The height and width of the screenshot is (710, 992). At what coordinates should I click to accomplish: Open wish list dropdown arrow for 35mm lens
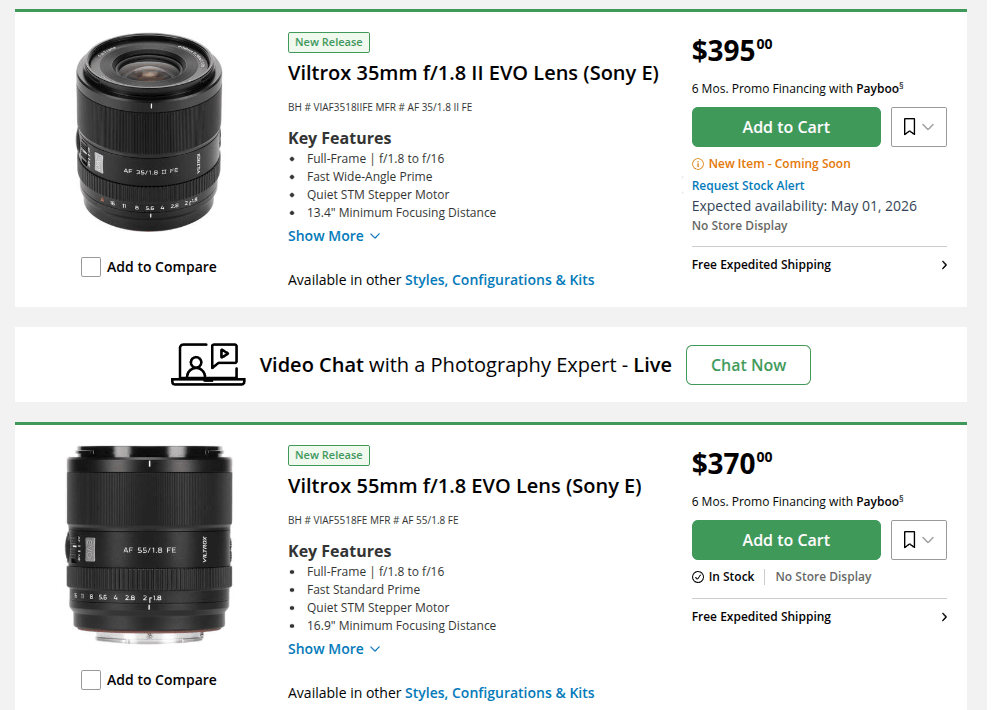pos(929,127)
